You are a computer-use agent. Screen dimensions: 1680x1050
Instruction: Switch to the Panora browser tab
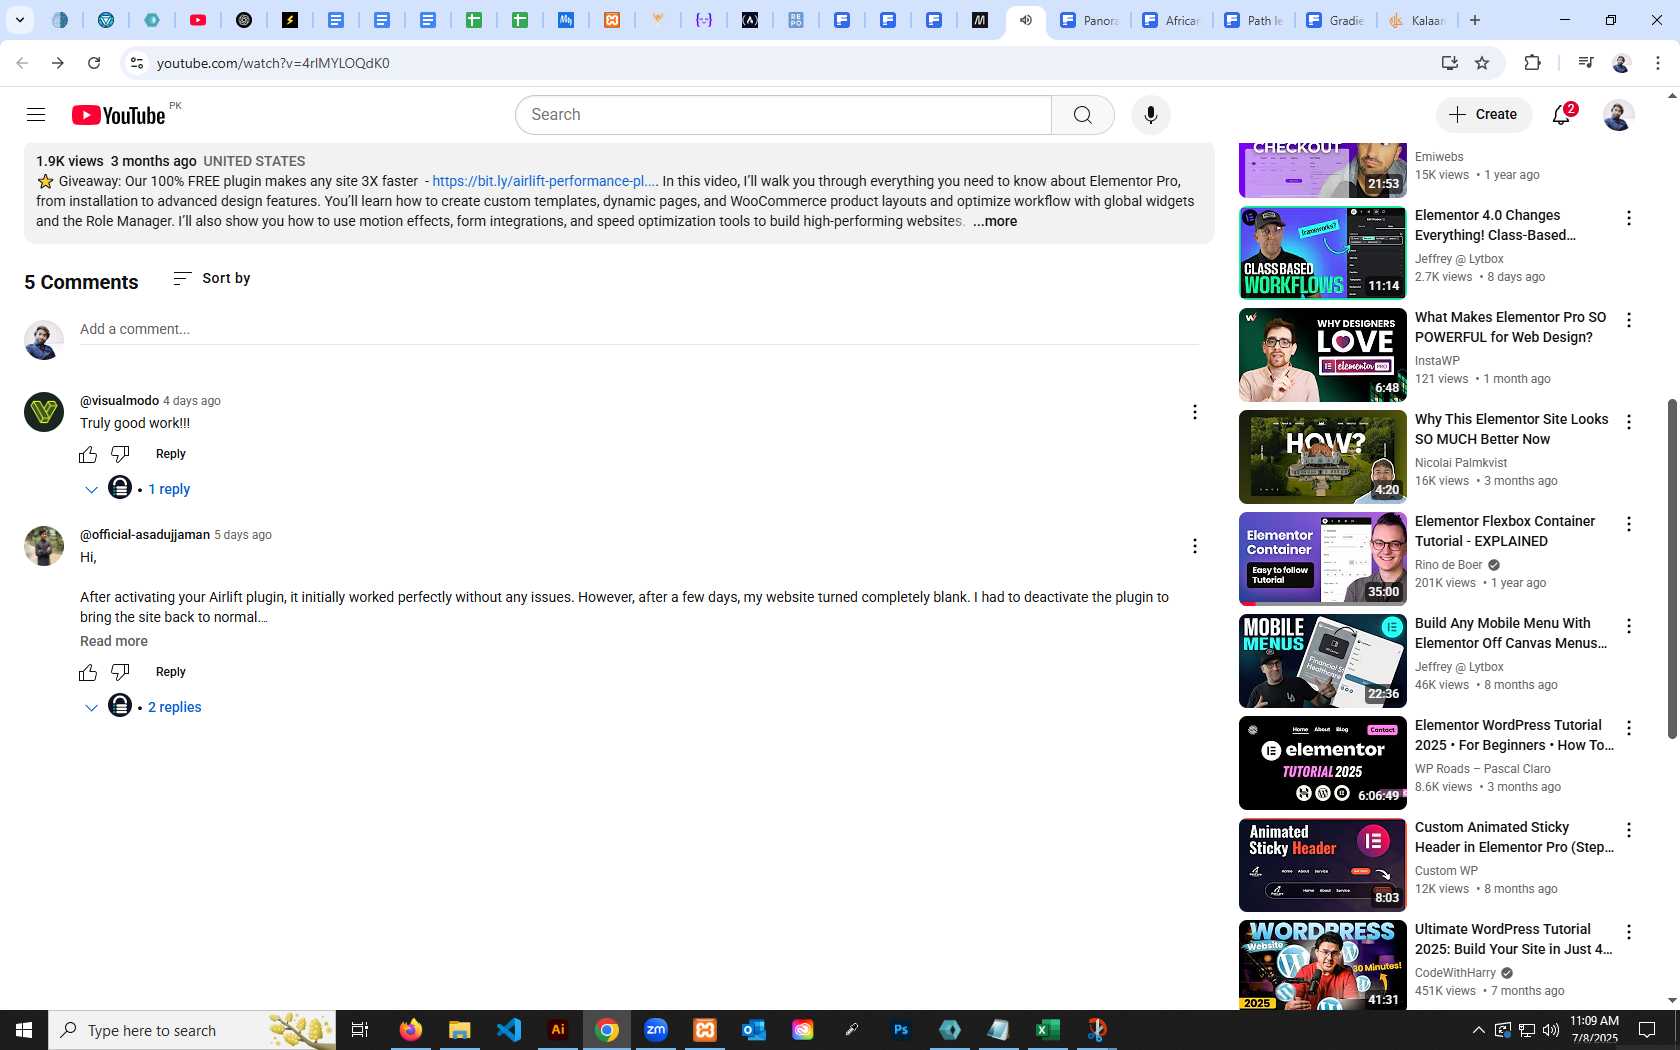1088,20
